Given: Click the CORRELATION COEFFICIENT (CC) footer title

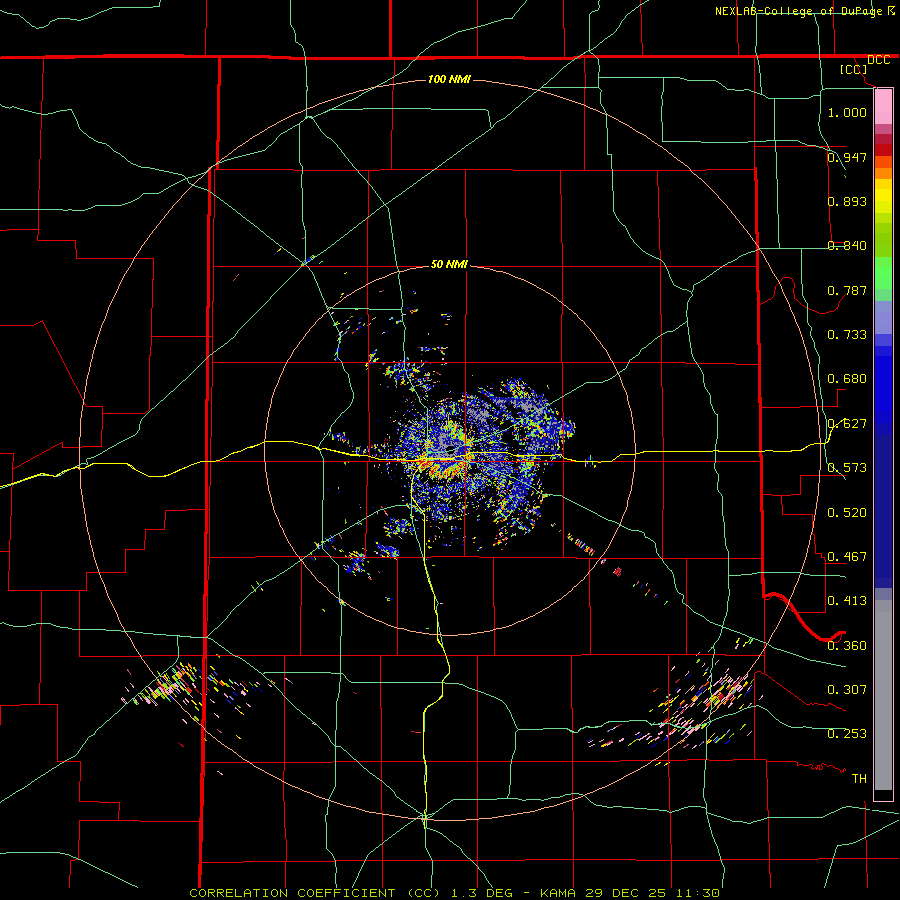Looking at the screenshot, I should point(315,893).
